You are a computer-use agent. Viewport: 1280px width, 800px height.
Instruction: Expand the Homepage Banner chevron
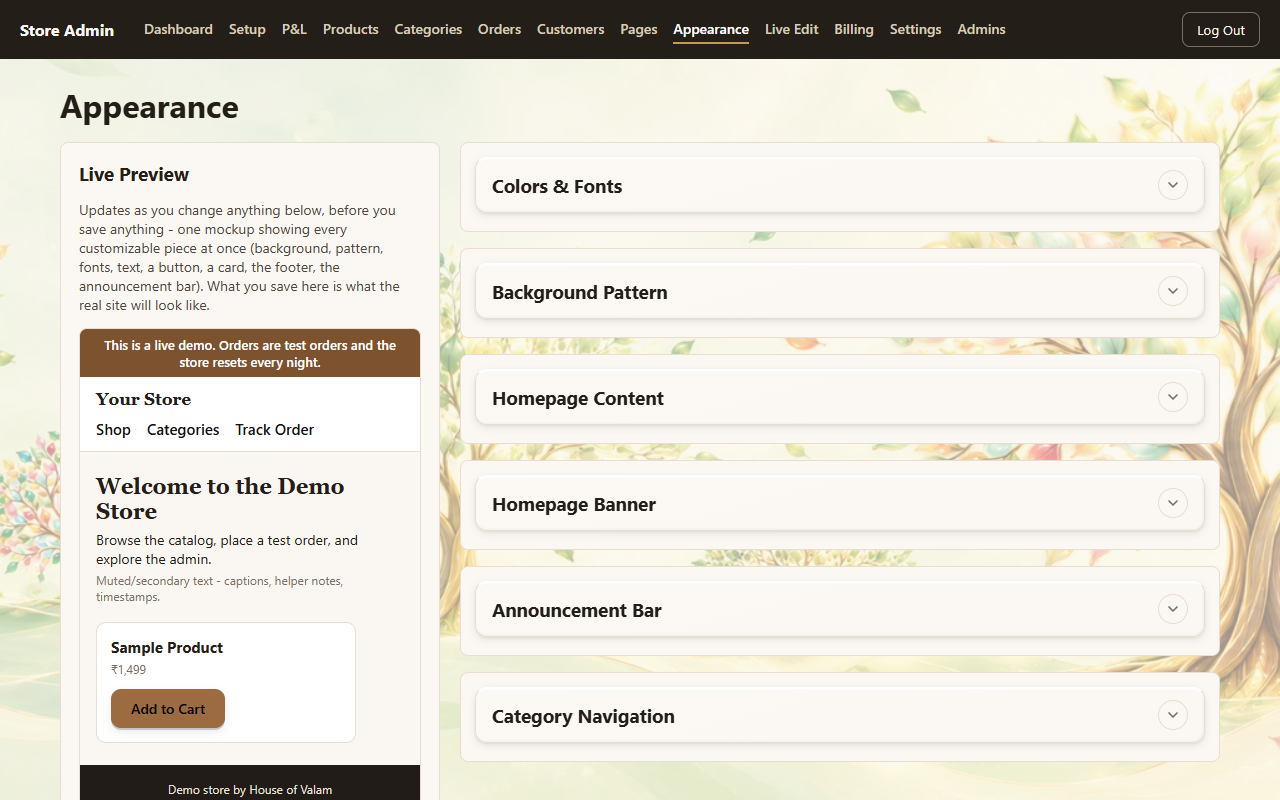[1172, 503]
